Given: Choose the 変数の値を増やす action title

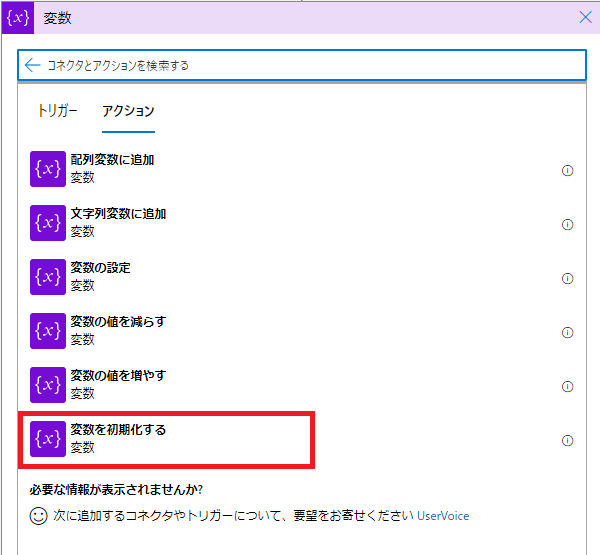Looking at the screenshot, I should 118,375.
